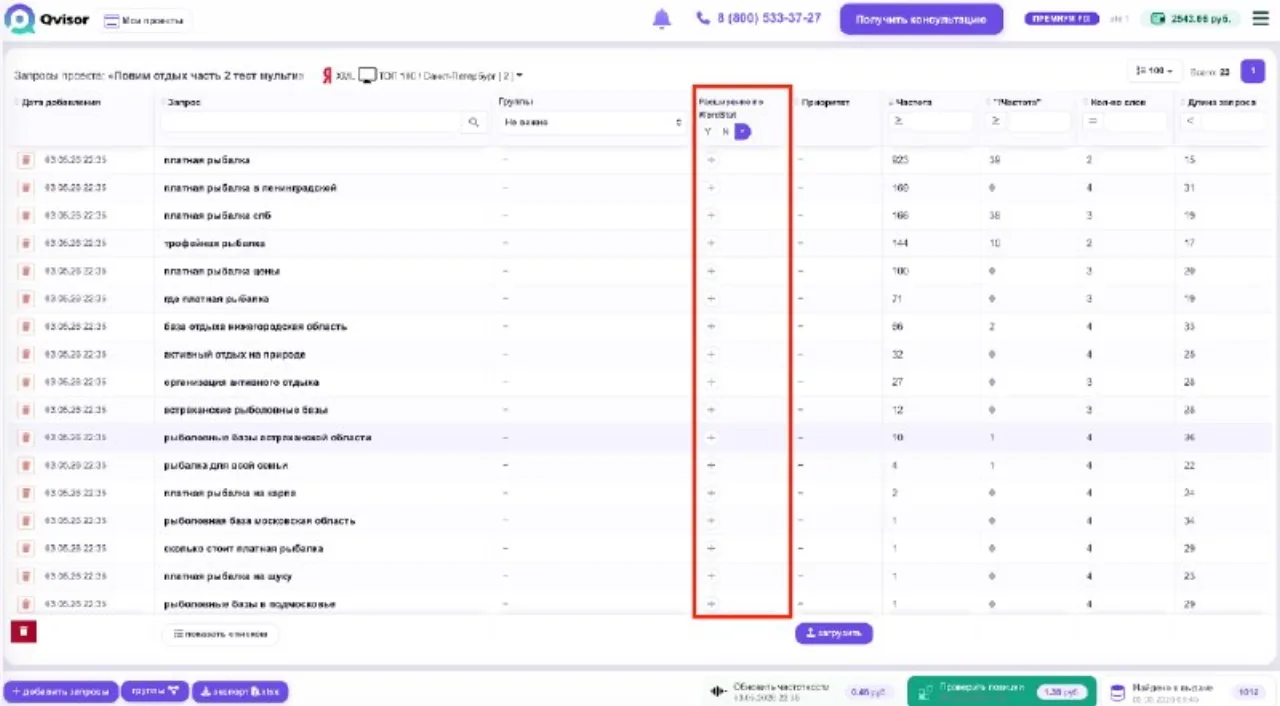Select query «рыболовные базы в подмосковье»
This screenshot has height=706, width=1280.
[x=249, y=604]
